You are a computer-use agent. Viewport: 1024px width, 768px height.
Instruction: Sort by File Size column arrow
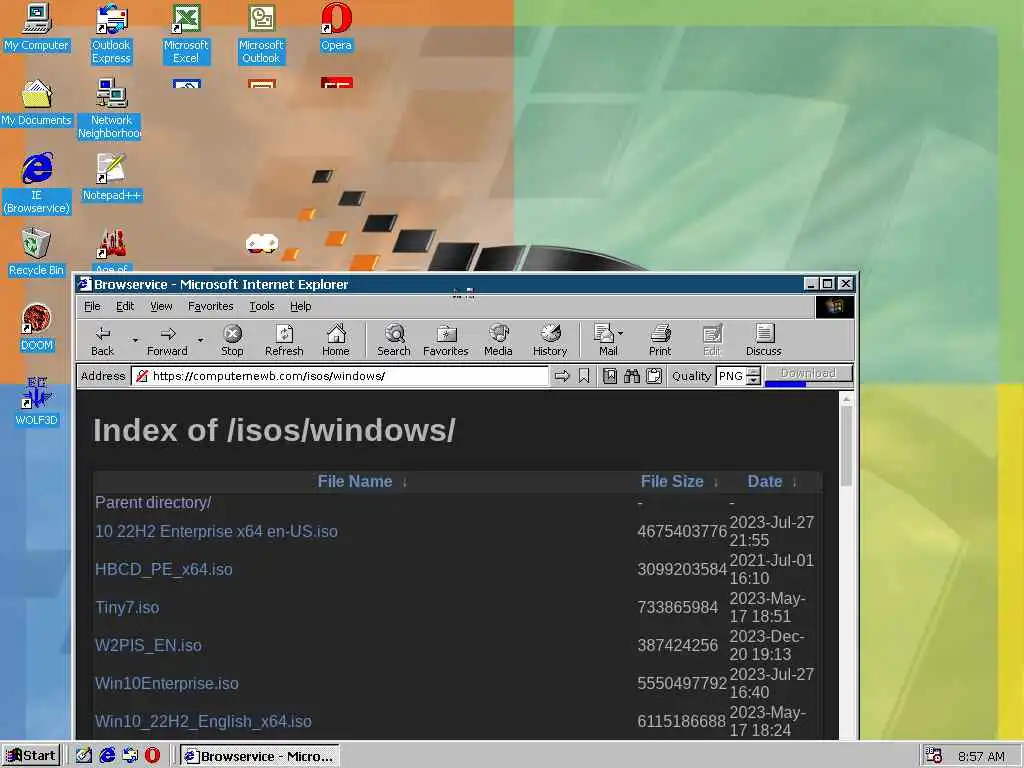(x=716, y=483)
